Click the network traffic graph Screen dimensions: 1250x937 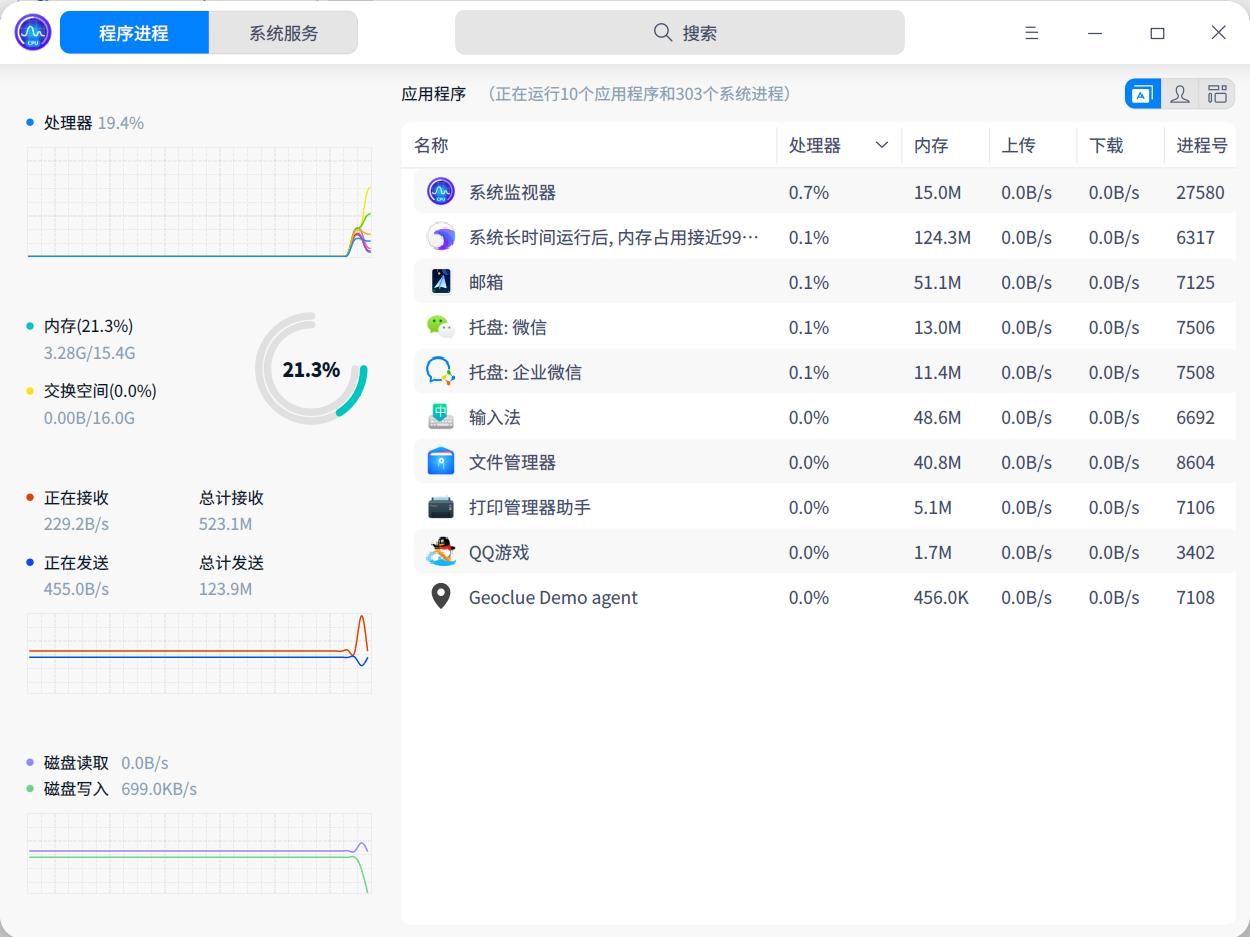coord(199,653)
